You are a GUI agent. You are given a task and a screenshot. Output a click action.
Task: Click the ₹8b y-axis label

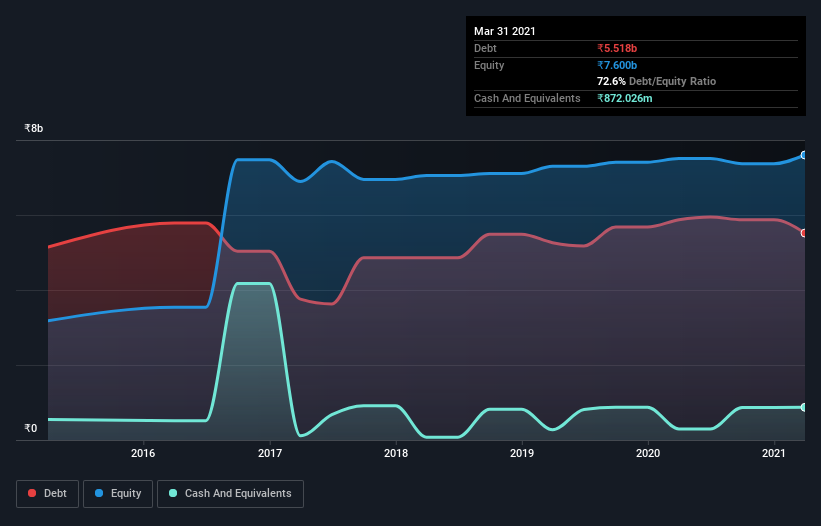[34, 128]
